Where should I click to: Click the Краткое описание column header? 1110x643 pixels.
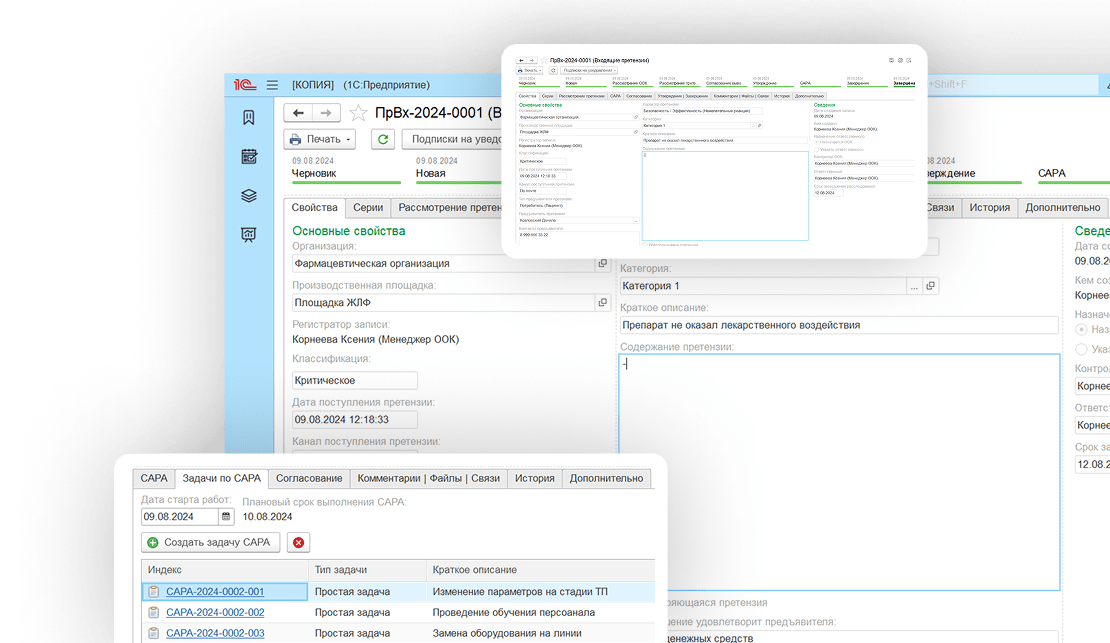(541, 570)
